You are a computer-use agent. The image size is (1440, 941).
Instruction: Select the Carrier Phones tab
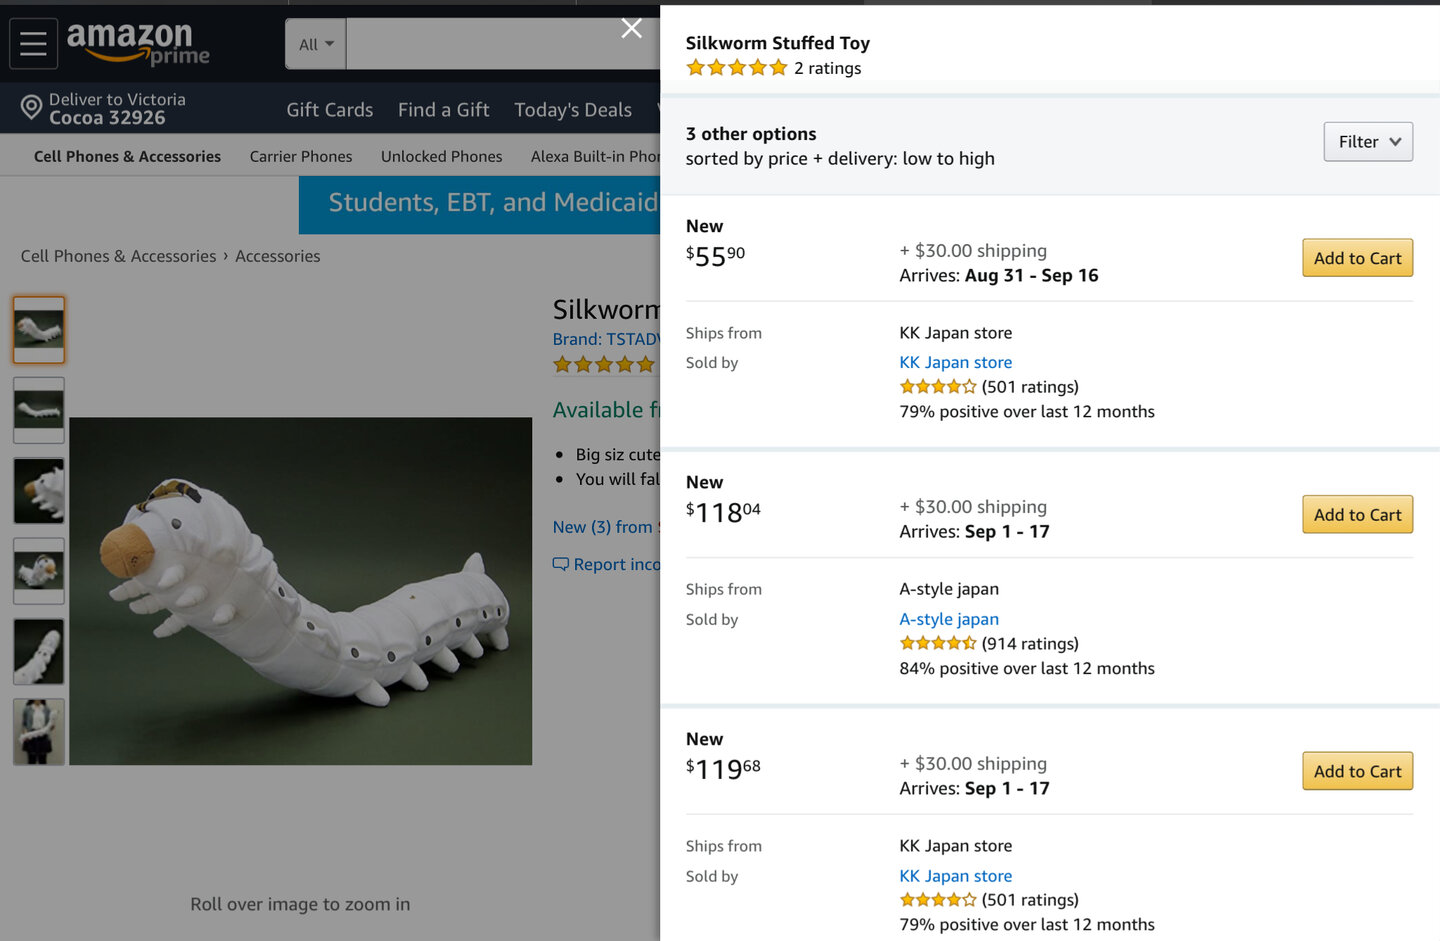pos(301,157)
